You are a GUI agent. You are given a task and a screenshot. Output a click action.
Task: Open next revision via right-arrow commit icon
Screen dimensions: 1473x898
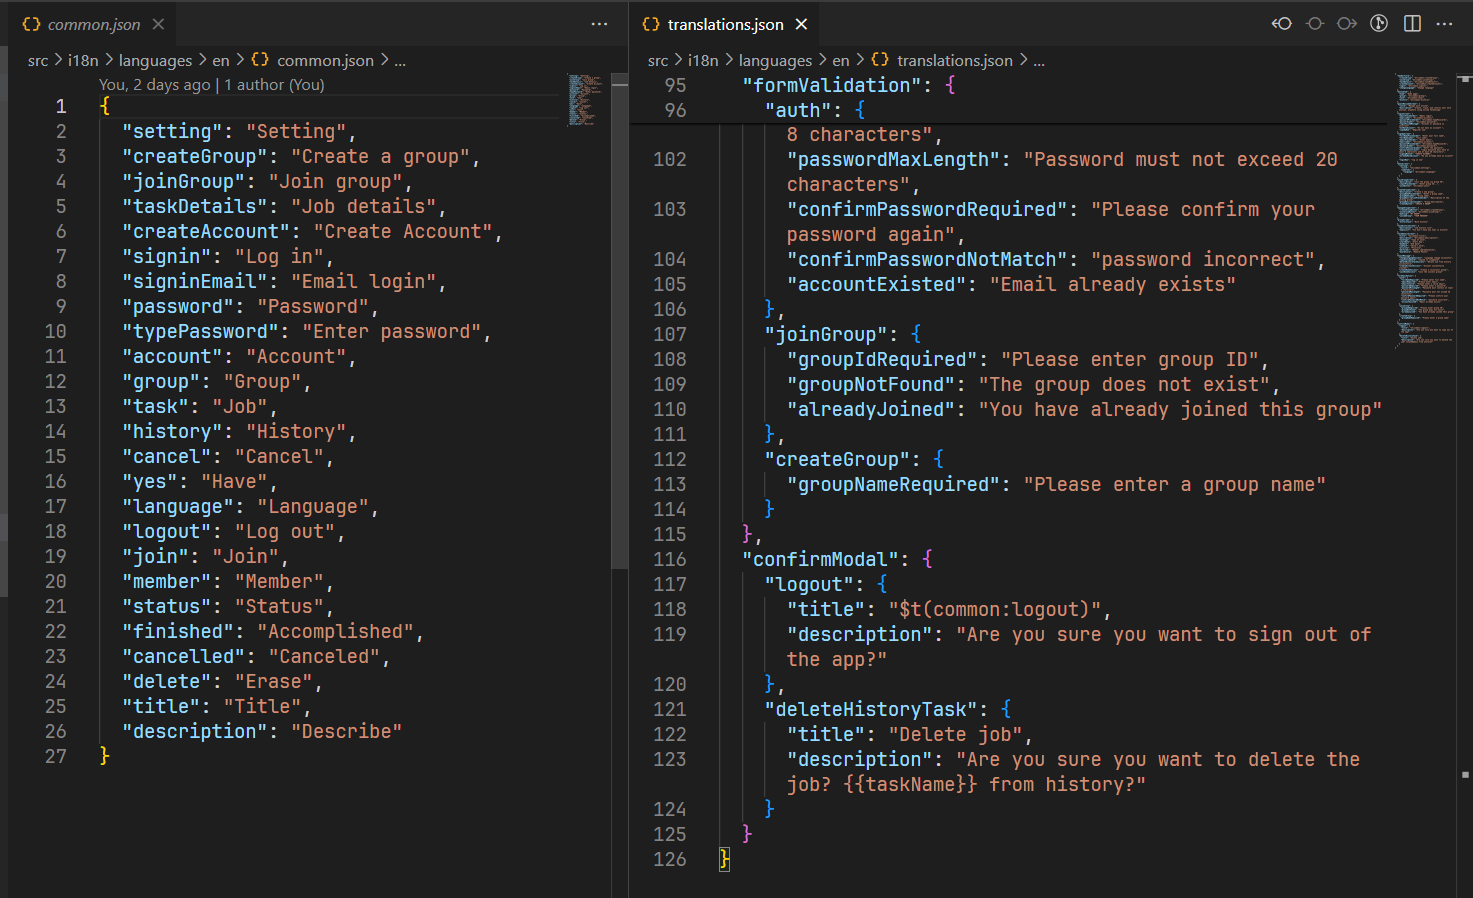[x=1347, y=23]
